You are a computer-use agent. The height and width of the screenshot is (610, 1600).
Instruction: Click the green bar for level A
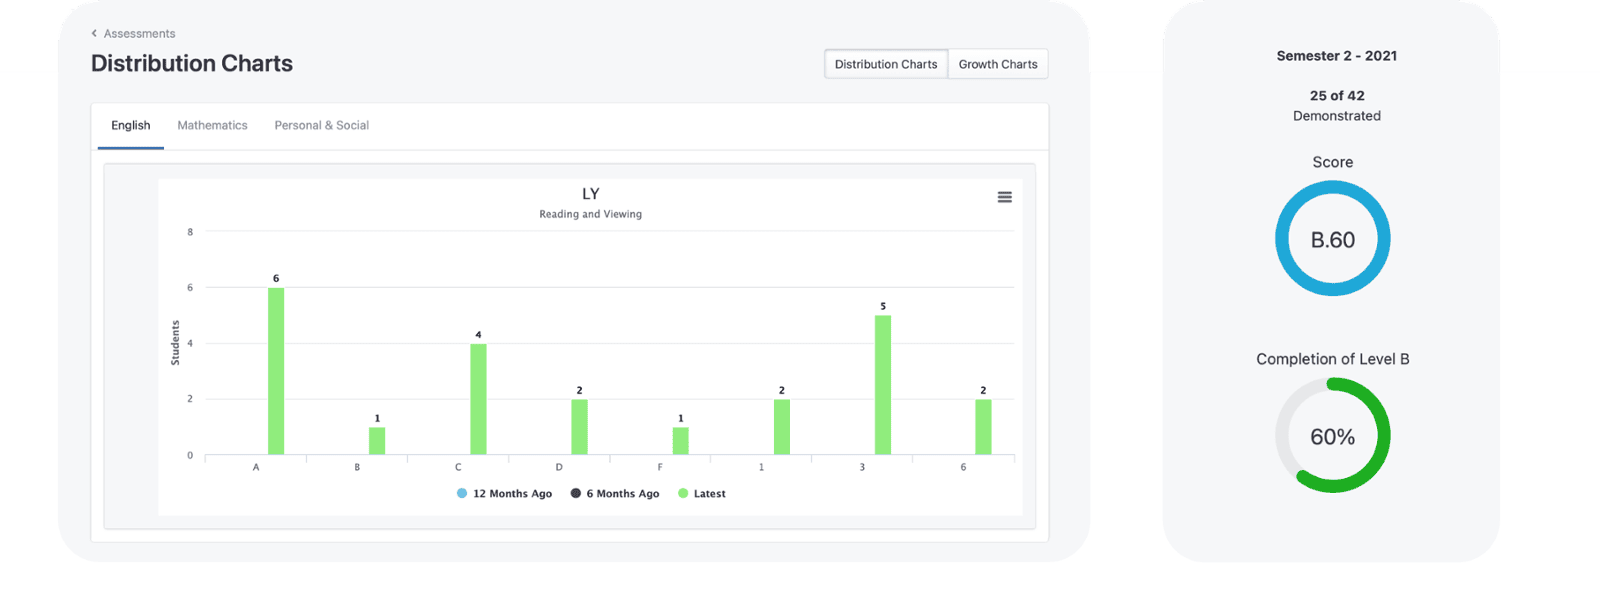[x=276, y=371]
